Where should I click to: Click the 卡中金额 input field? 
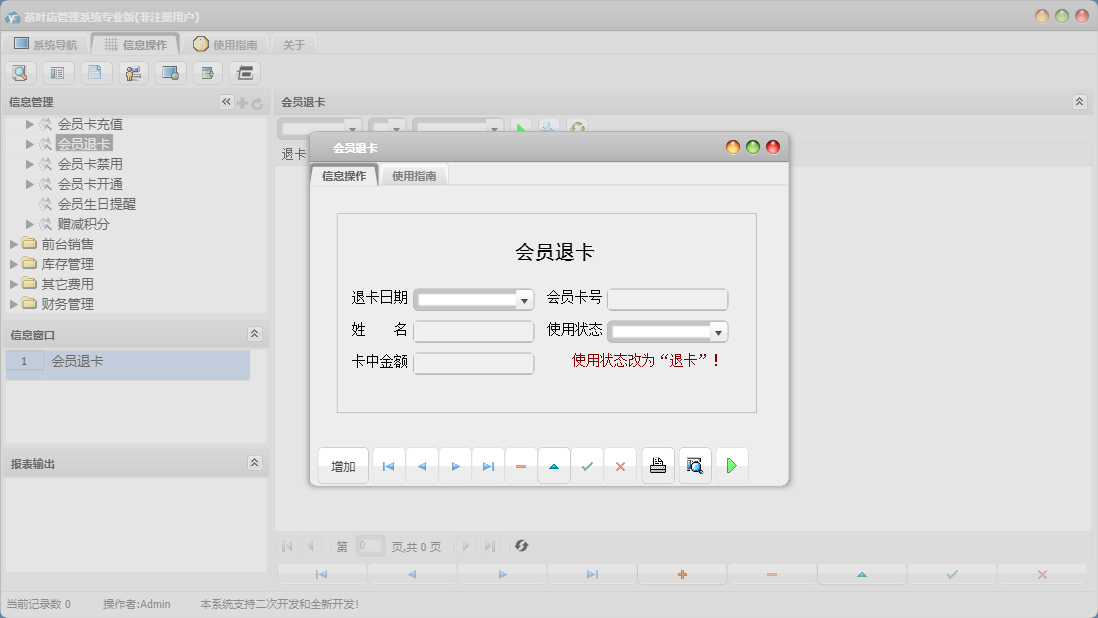pos(473,363)
